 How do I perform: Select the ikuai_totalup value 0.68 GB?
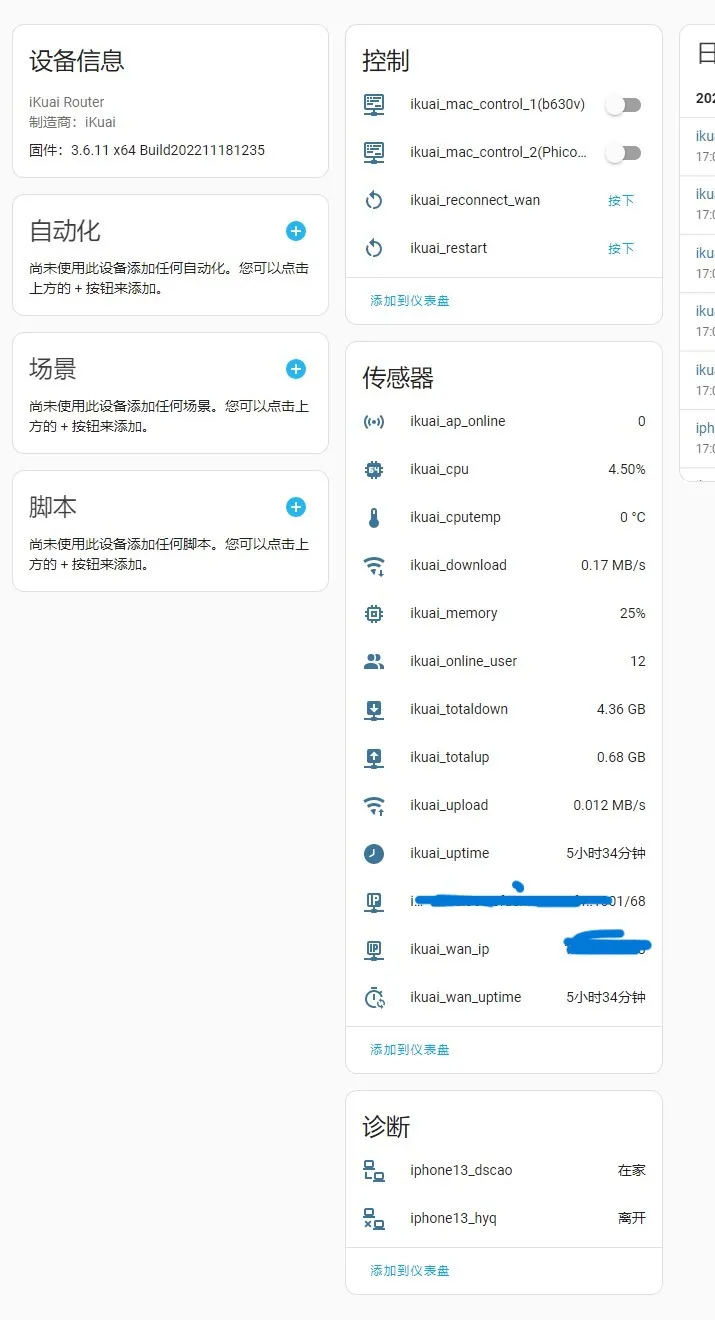pos(621,757)
